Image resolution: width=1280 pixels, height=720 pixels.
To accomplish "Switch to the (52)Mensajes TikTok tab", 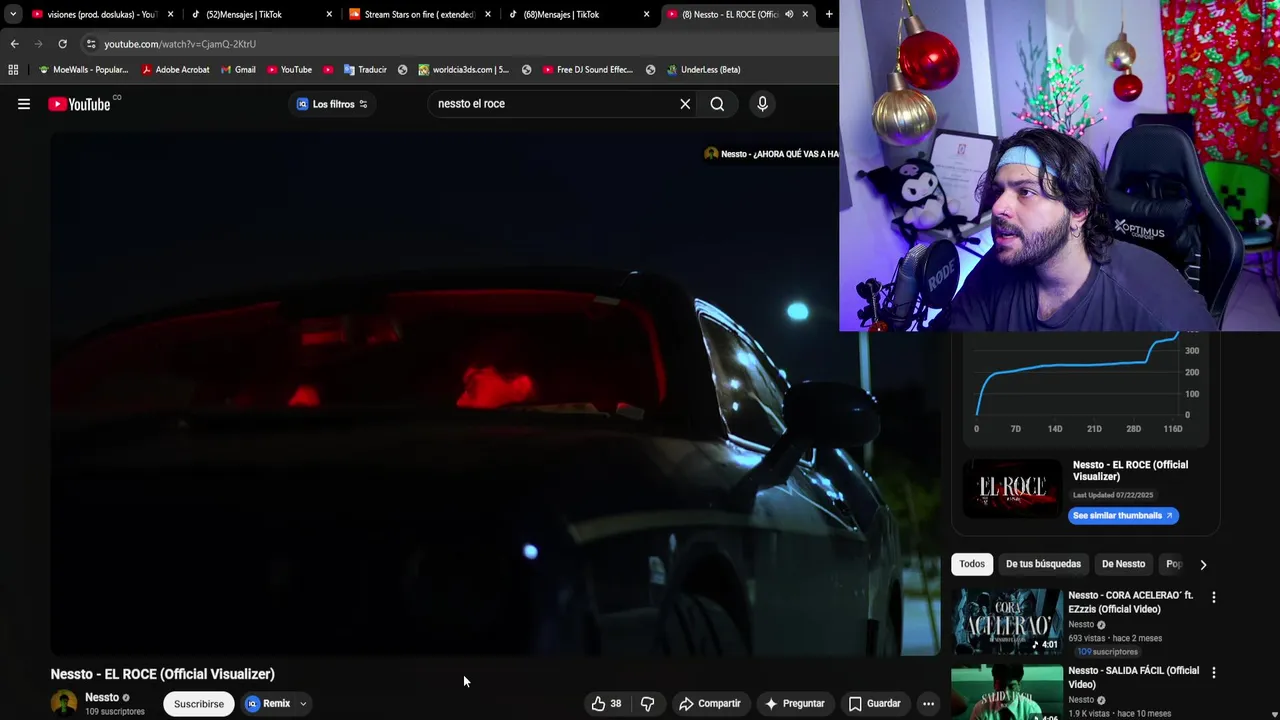I will point(244,14).
